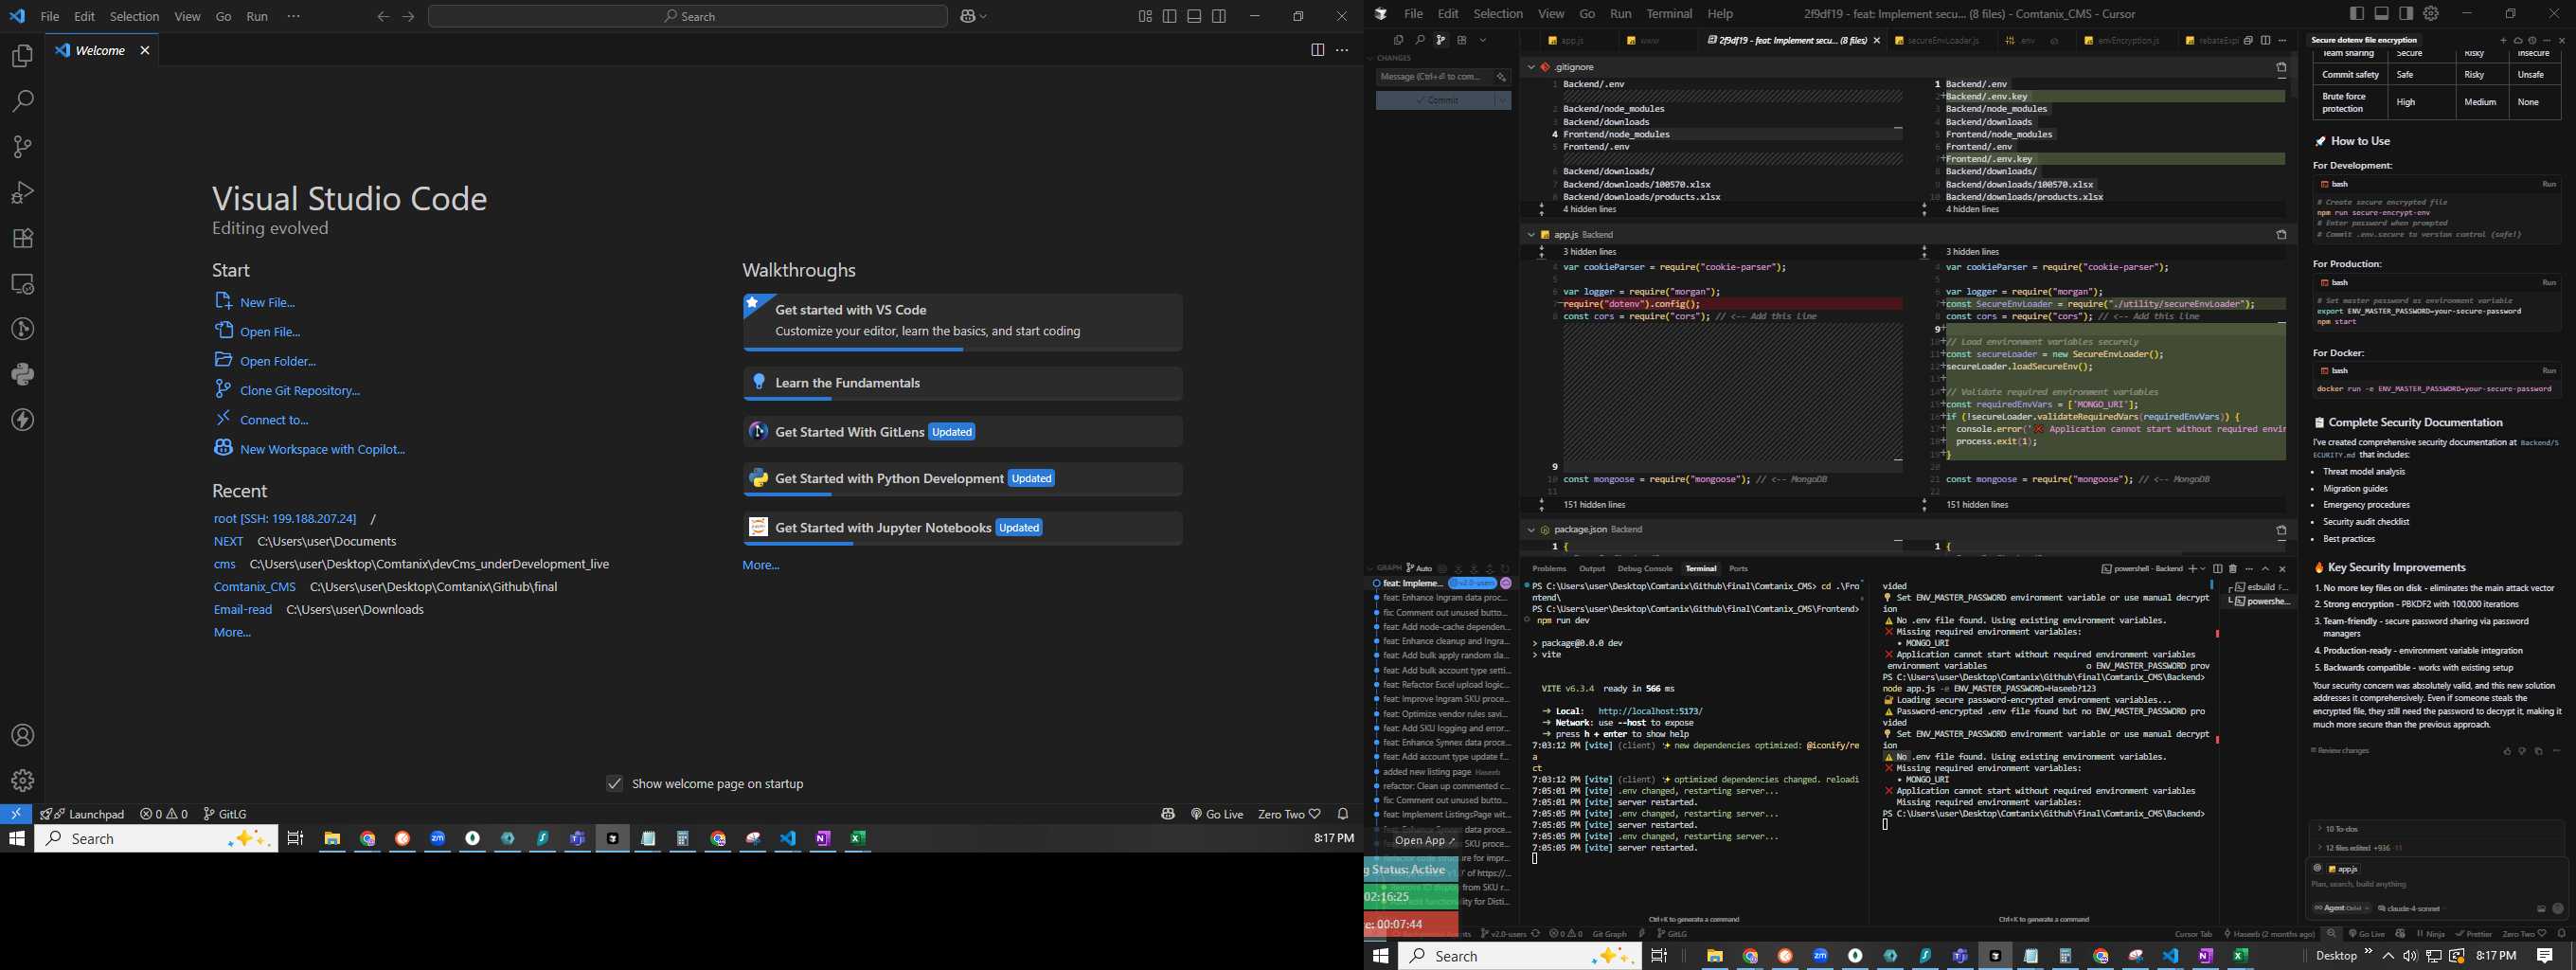Open Thunder Client lightning icon in VS Code
This screenshot has width=2576, height=970.
[x=22, y=420]
